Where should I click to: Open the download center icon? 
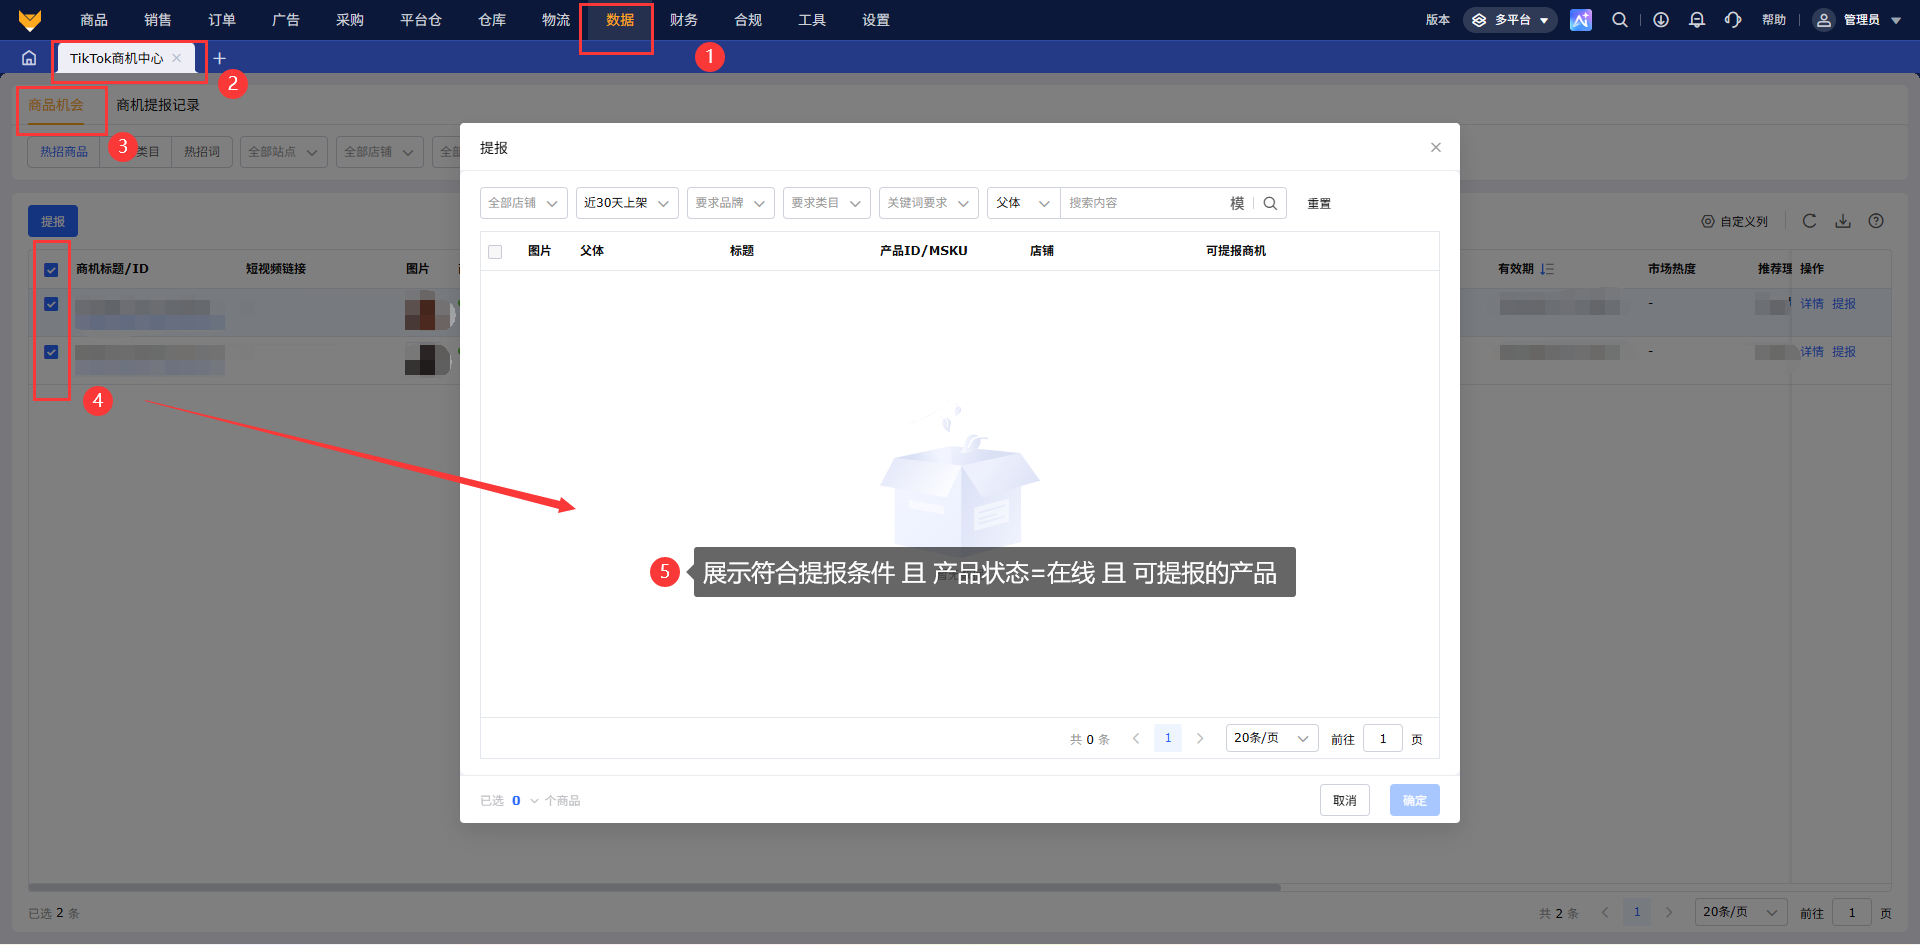tap(1661, 20)
